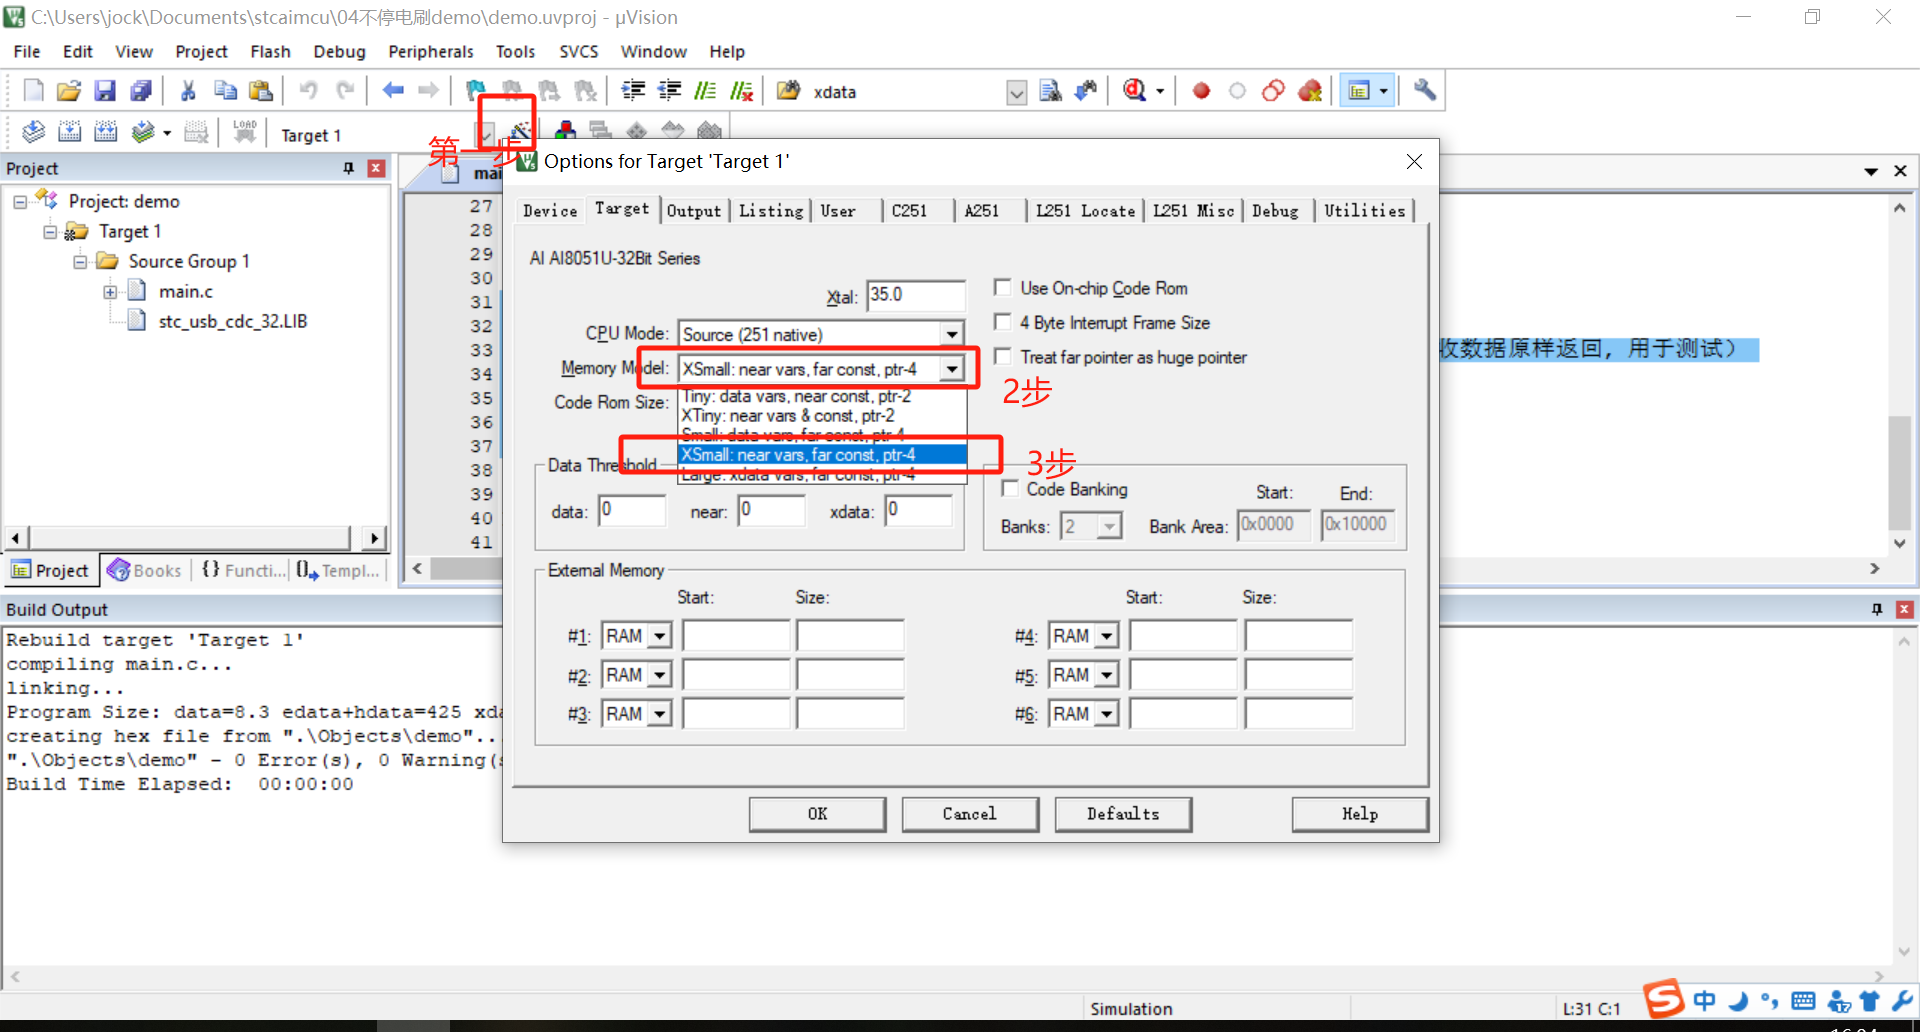1920x1032 pixels.
Task: Switch to the L251 Locate tab
Action: point(1085,211)
